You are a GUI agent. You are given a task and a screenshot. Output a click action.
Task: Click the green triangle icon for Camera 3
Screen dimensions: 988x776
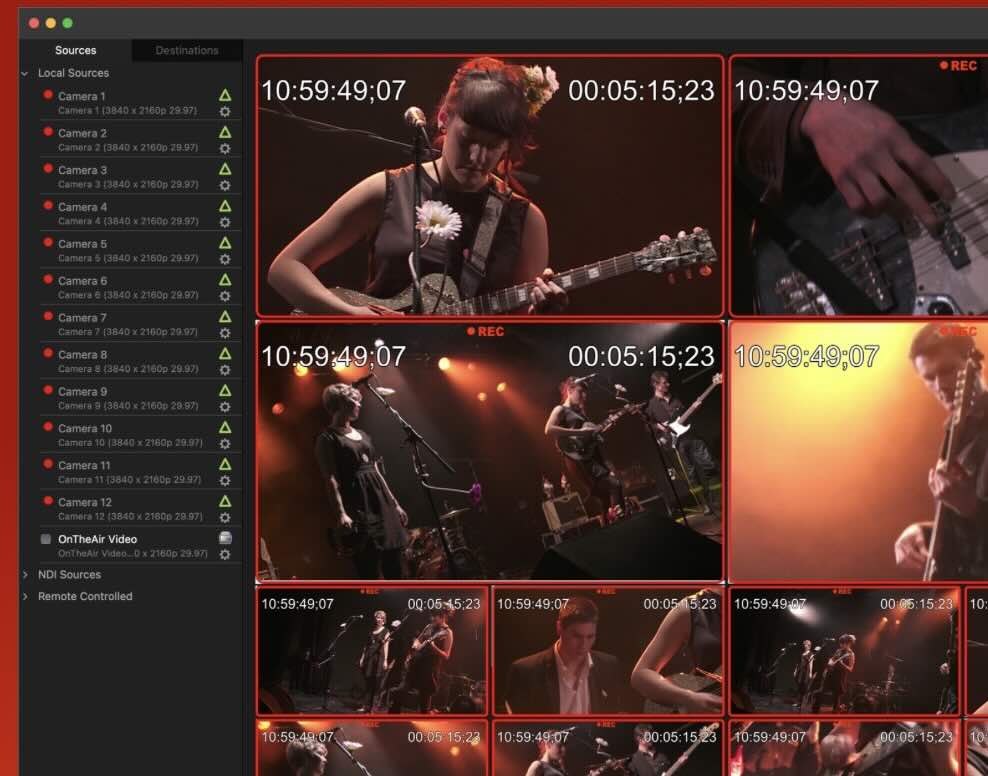click(x=225, y=169)
